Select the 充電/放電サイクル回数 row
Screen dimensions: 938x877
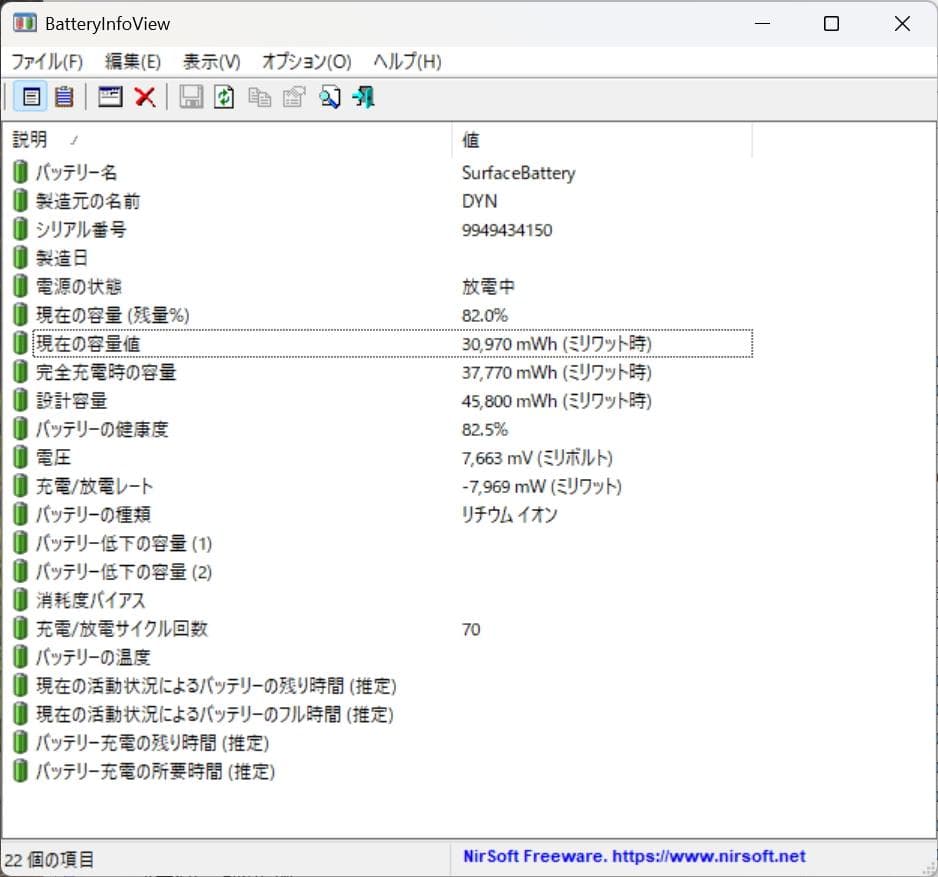click(x=122, y=629)
